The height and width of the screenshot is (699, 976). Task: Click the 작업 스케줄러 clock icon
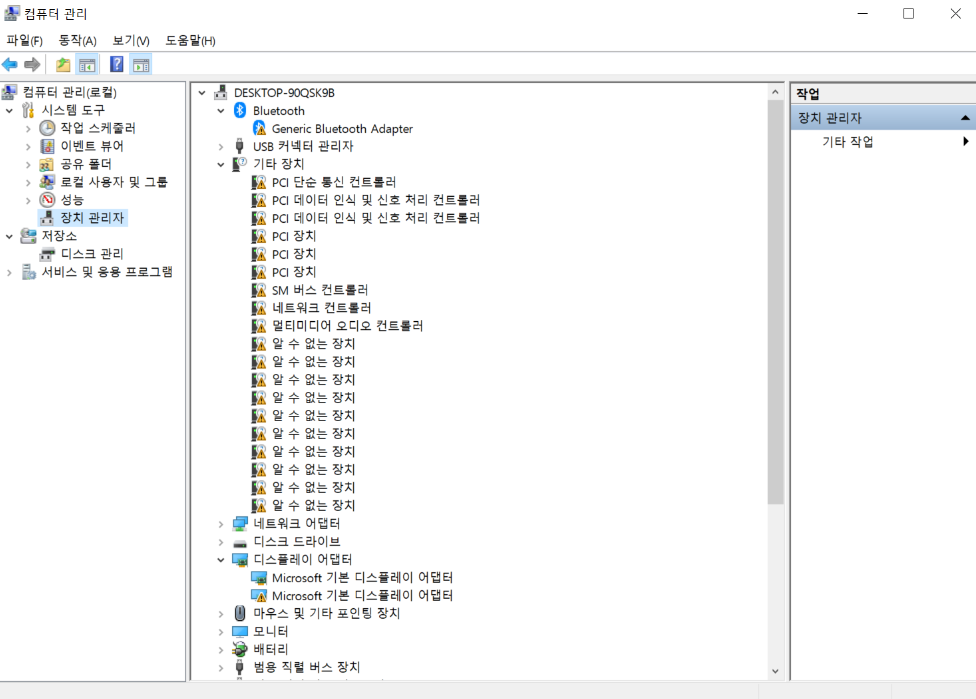point(47,128)
